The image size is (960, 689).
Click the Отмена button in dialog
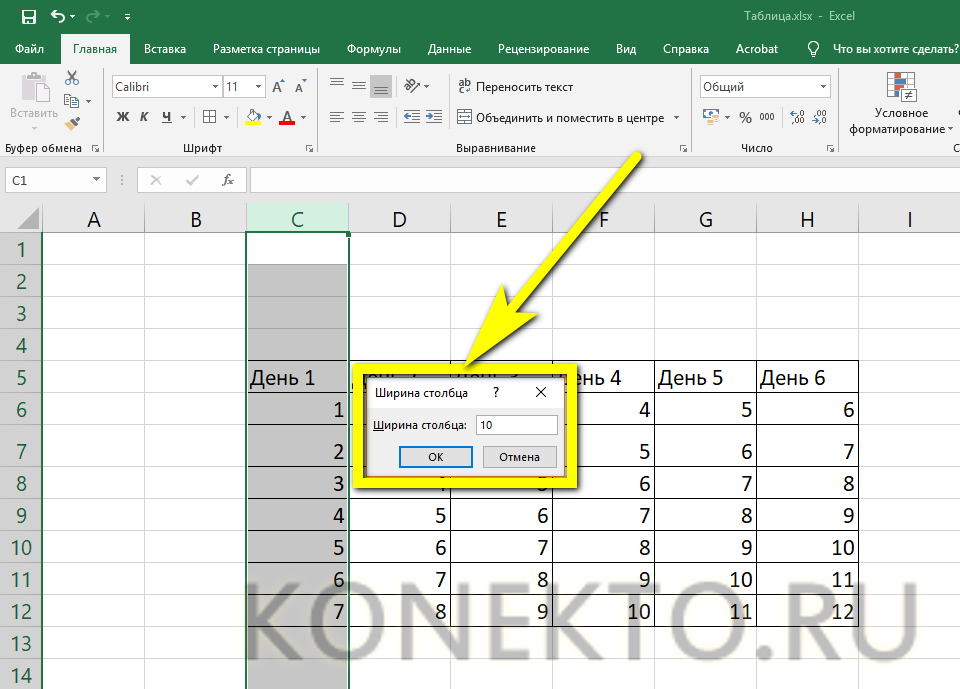[x=519, y=457]
